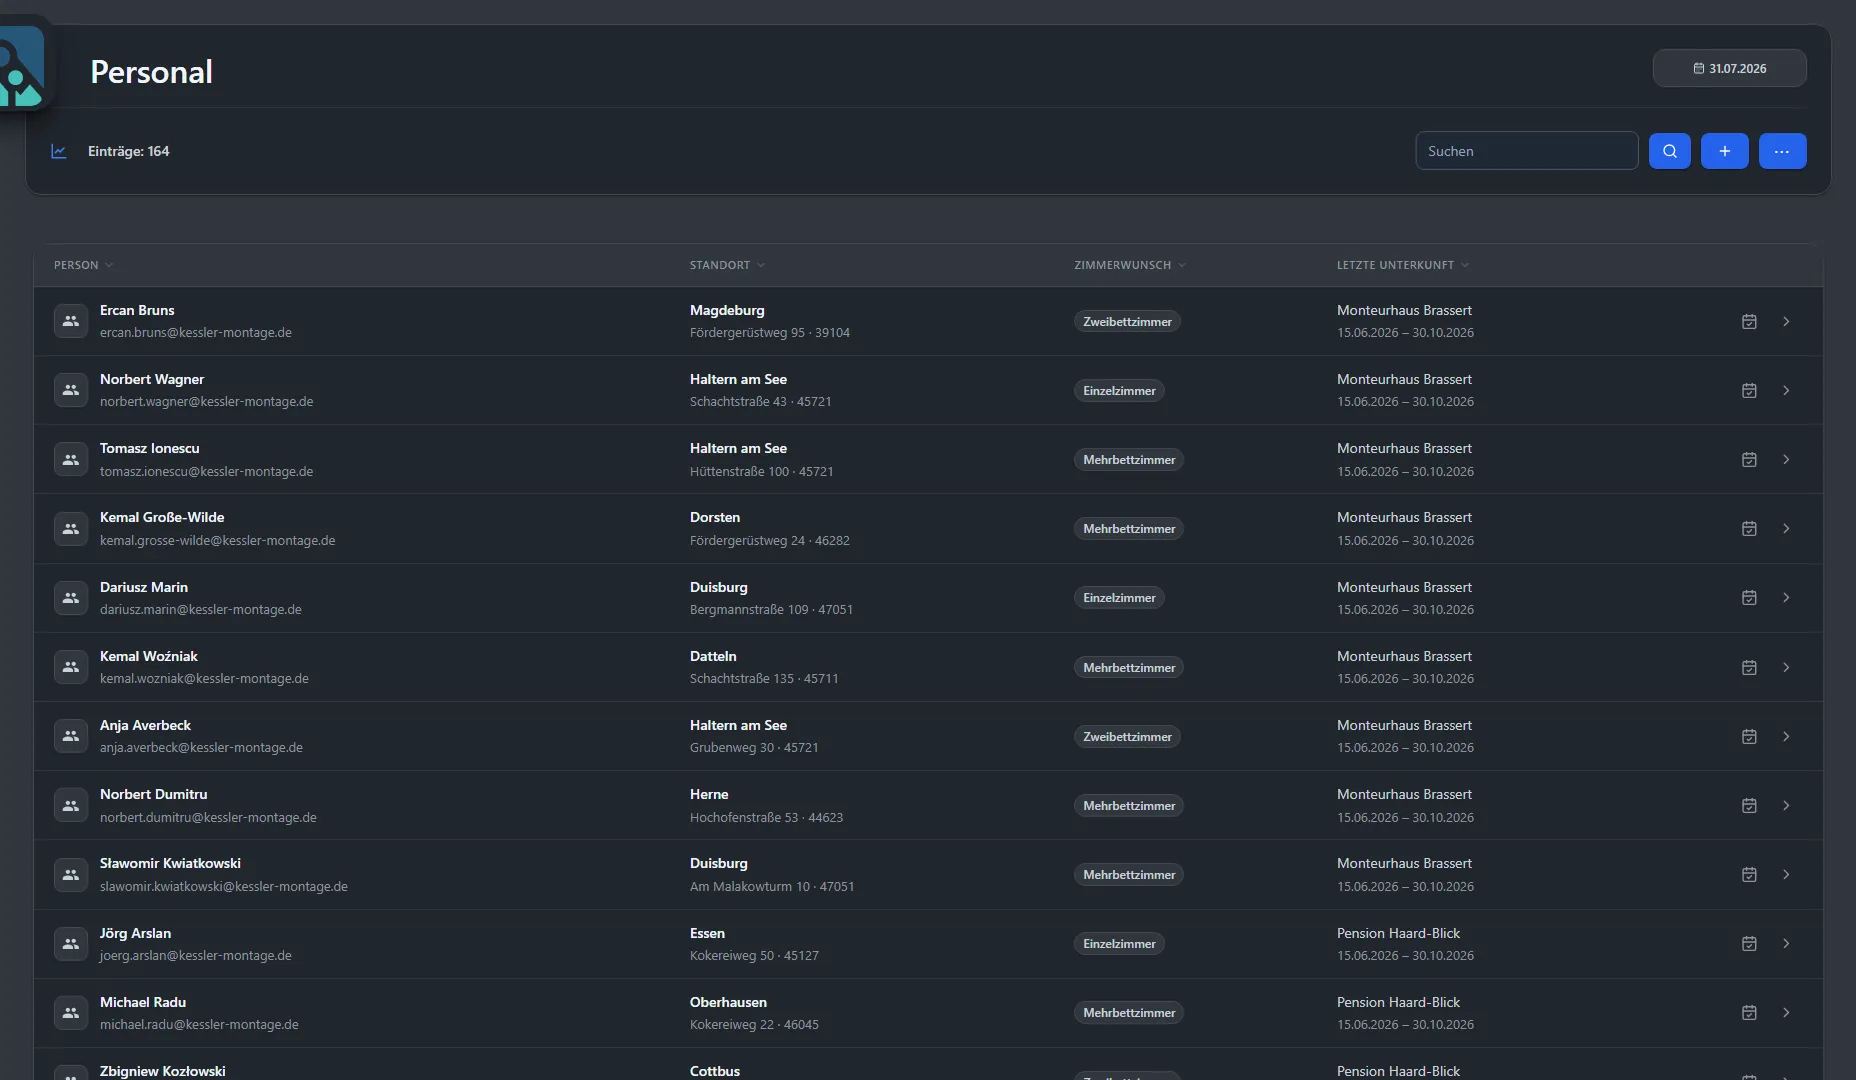Click the Zweibettzimmer tag for Anja Averbeck
Image resolution: width=1856 pixels, height=1080 pixels.
pyautogui.click(x=1127, y=737)
